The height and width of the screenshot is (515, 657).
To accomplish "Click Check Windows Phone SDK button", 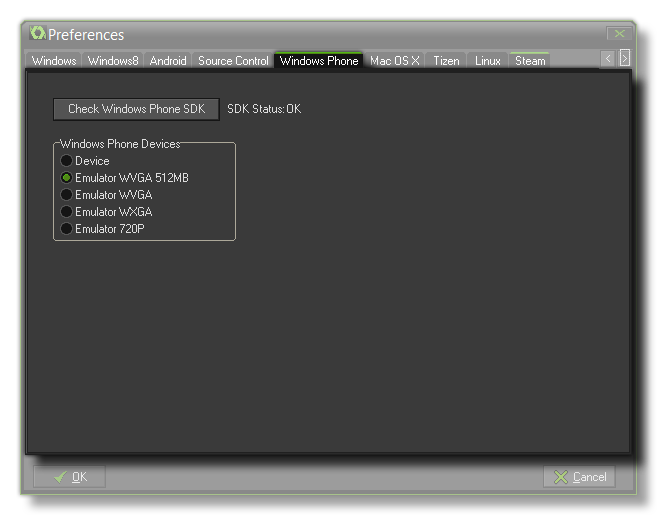I will 136,109.
